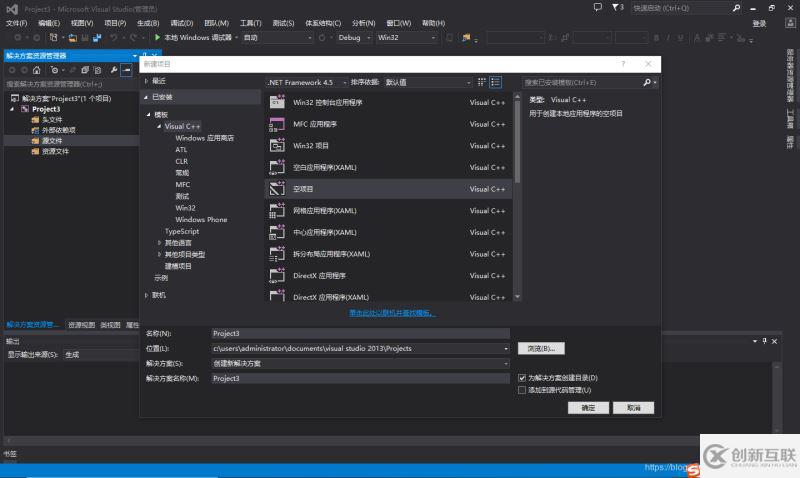Select 源文件 folder in Solution Explorer

tap(52, 141)
